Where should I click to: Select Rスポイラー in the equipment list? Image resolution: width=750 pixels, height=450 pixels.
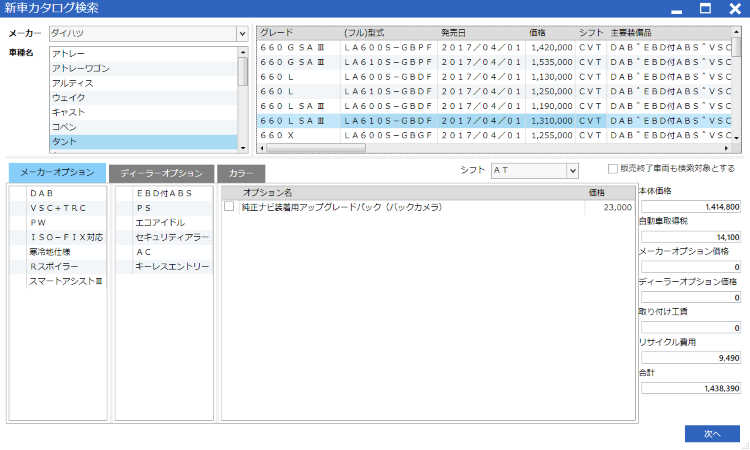tap(58, 266)
